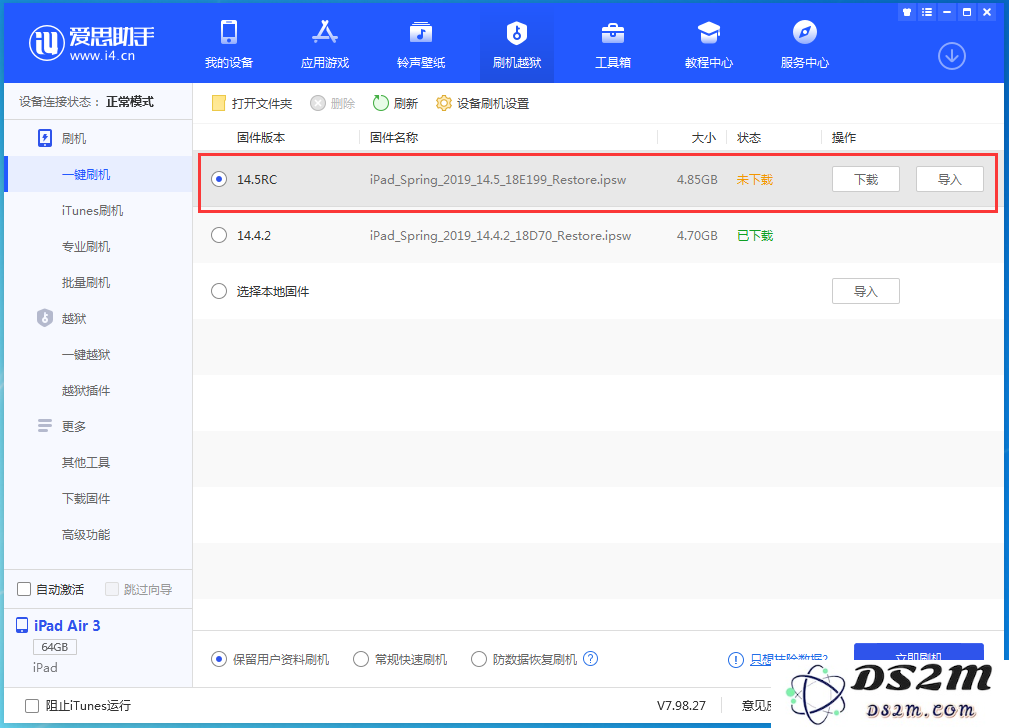This screenshot has width=1009, height=728.
Task: Open 设备刷机设置 gear settings
Action: tap(482, 103)
